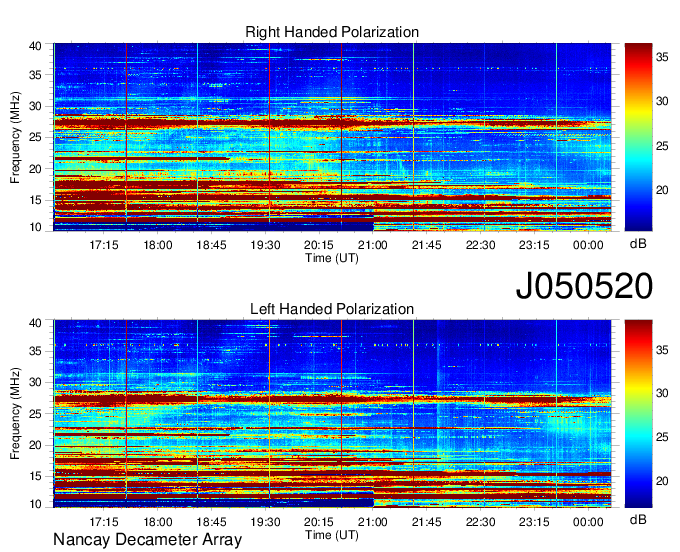Click the 23:15 time tick under right-handed plot
680x552 pixels.
534,245
